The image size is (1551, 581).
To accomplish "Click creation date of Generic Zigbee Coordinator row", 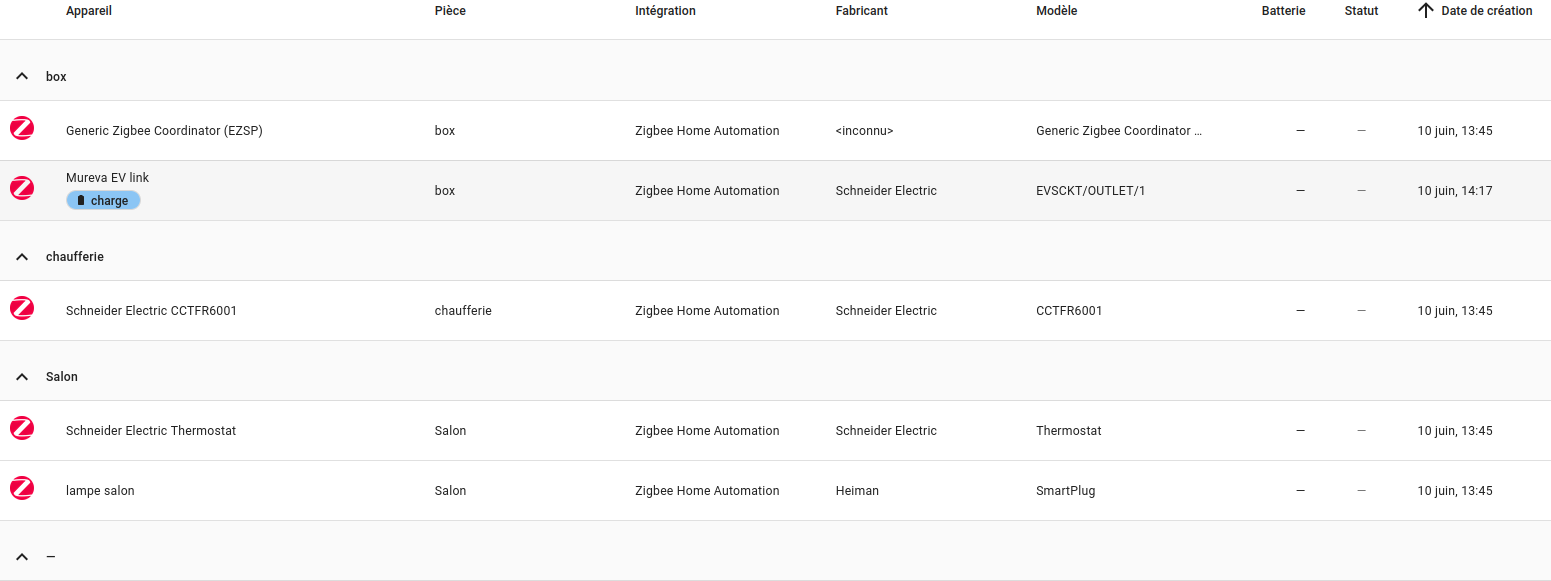I will (x=1455, y=131).
